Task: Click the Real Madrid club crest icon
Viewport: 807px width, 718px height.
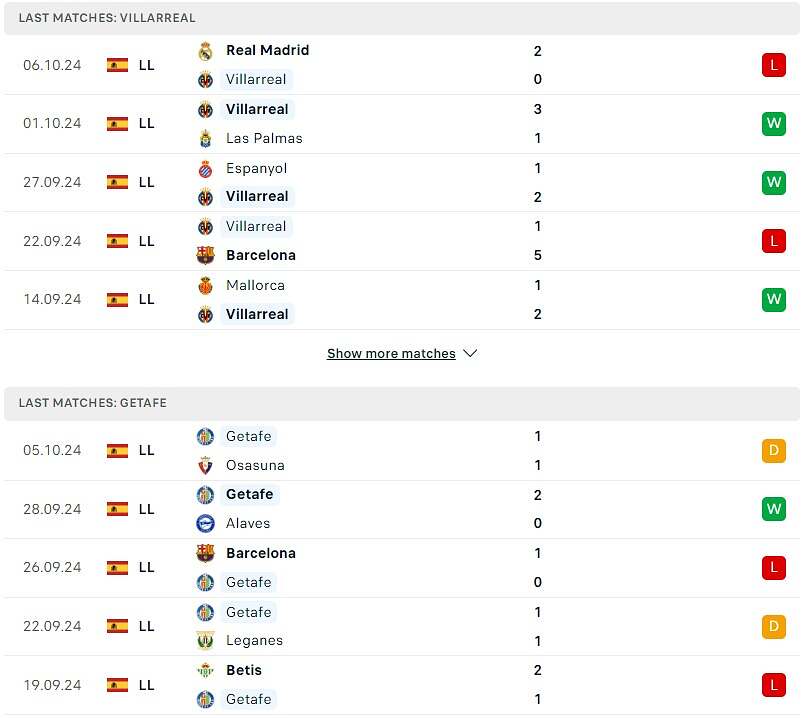Action: (x=205, y=51)
